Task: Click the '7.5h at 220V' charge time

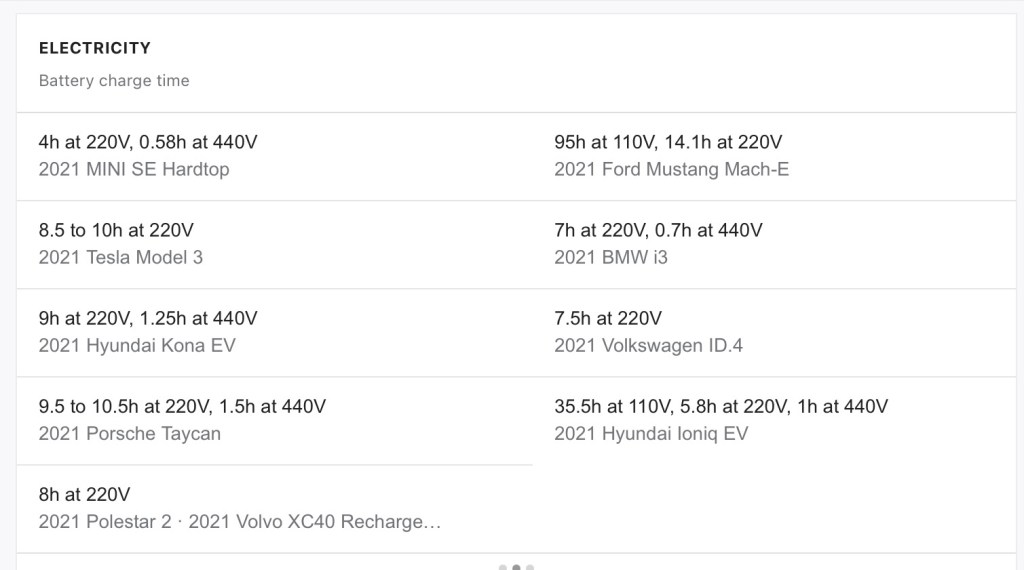Action: [608, 319]
